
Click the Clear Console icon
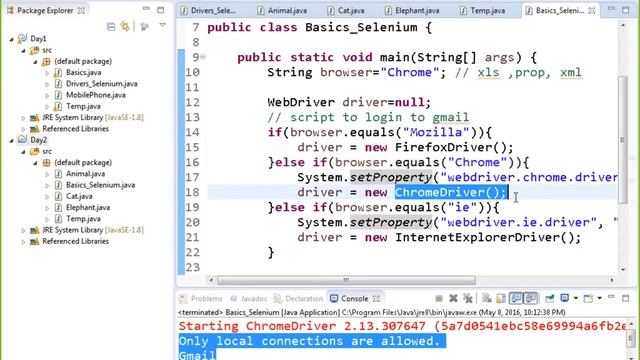[487, 298]
